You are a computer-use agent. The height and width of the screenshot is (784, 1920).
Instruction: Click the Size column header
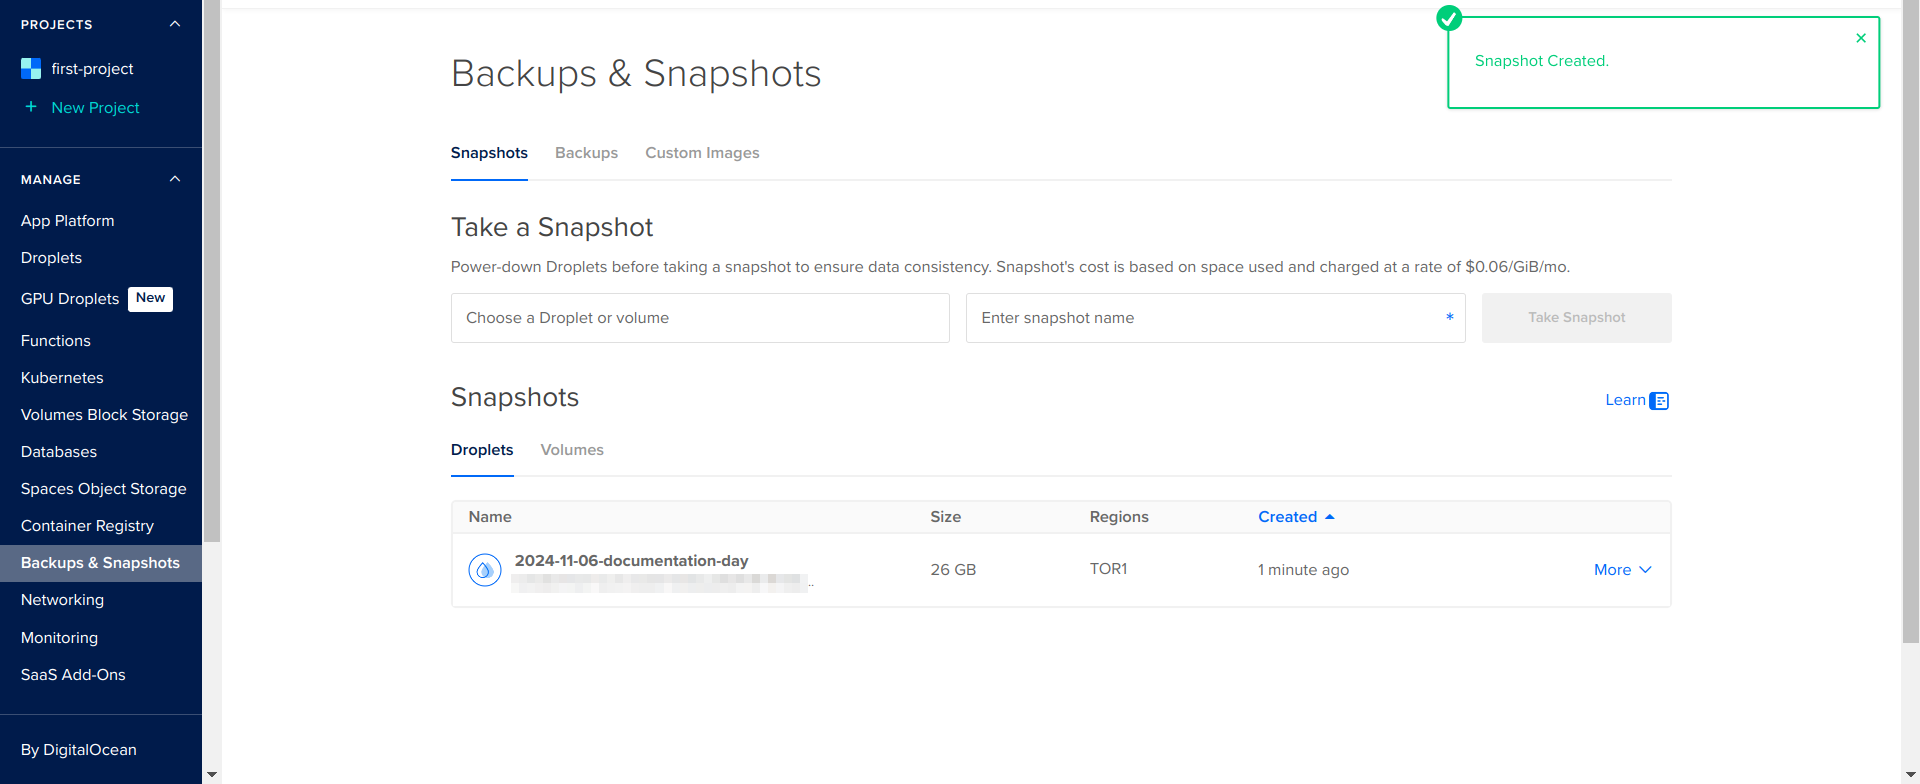coord(945,517)
